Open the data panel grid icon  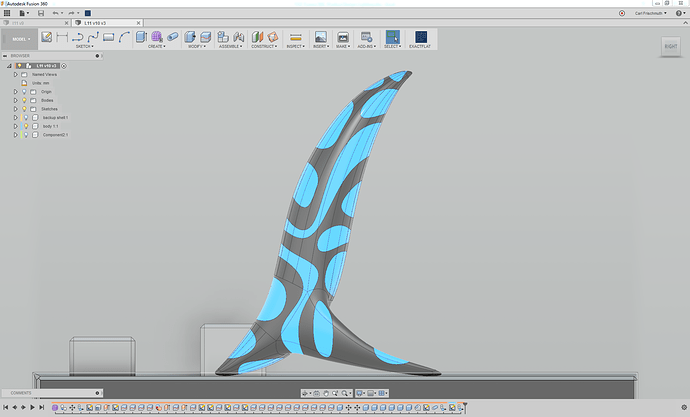click(x=7, y=13)
